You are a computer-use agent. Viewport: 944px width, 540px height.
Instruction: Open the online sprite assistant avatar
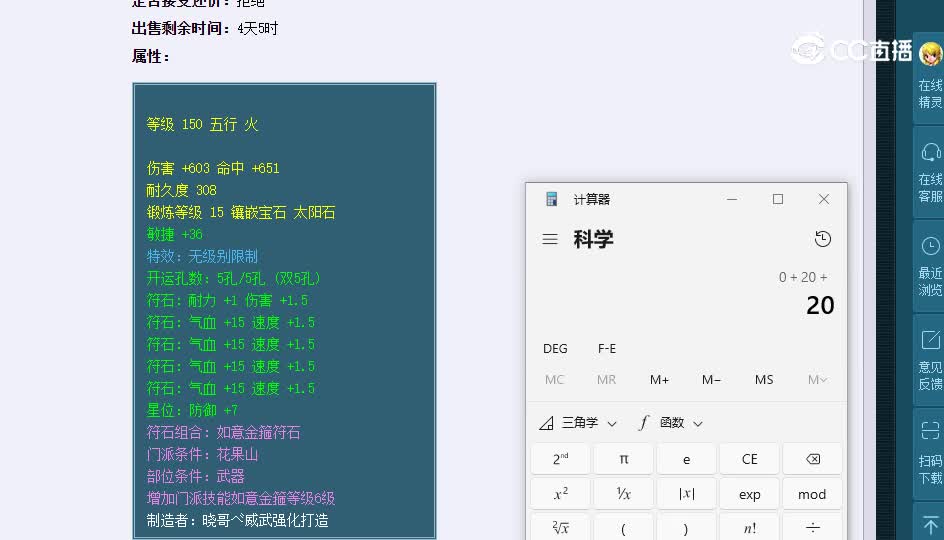point(930,55)
